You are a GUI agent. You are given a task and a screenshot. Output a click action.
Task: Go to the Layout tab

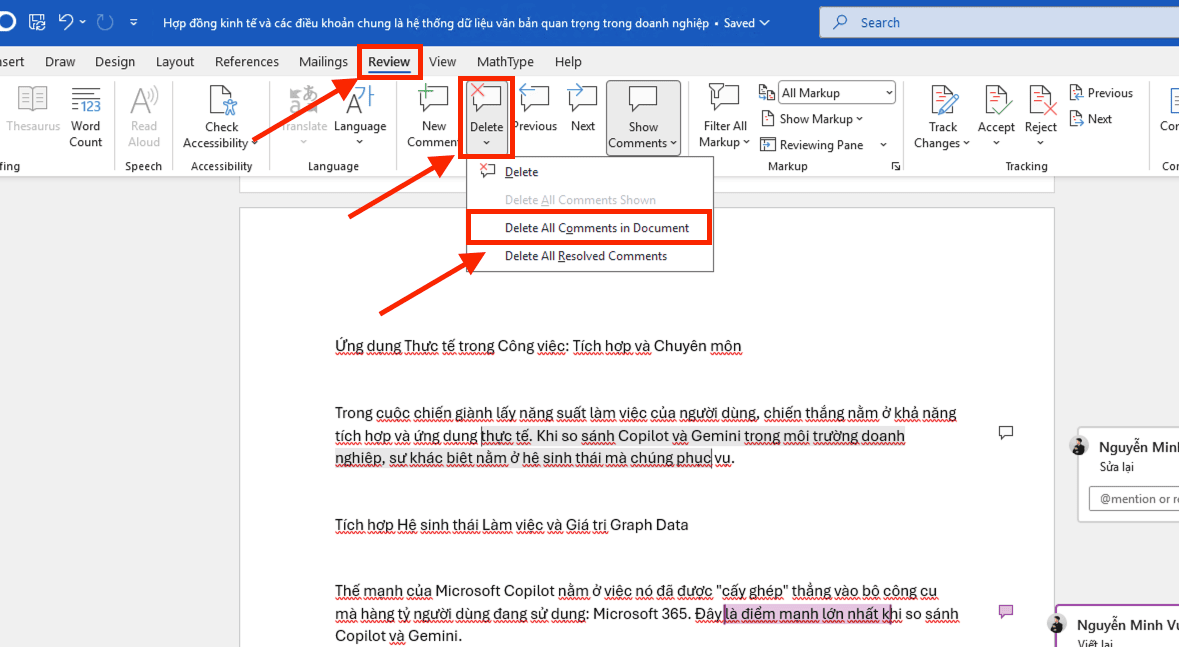point(174,62)
